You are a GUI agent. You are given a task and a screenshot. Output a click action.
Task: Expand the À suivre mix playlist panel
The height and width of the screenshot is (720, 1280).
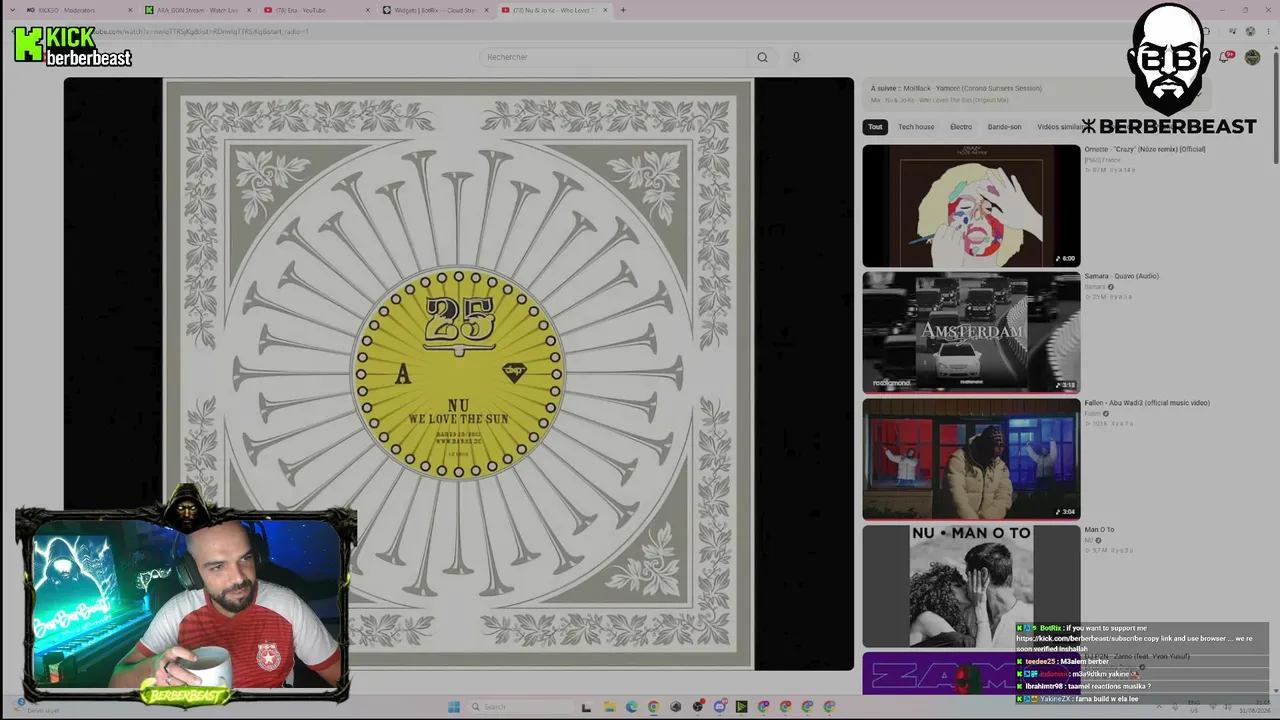coord(1036,93)
